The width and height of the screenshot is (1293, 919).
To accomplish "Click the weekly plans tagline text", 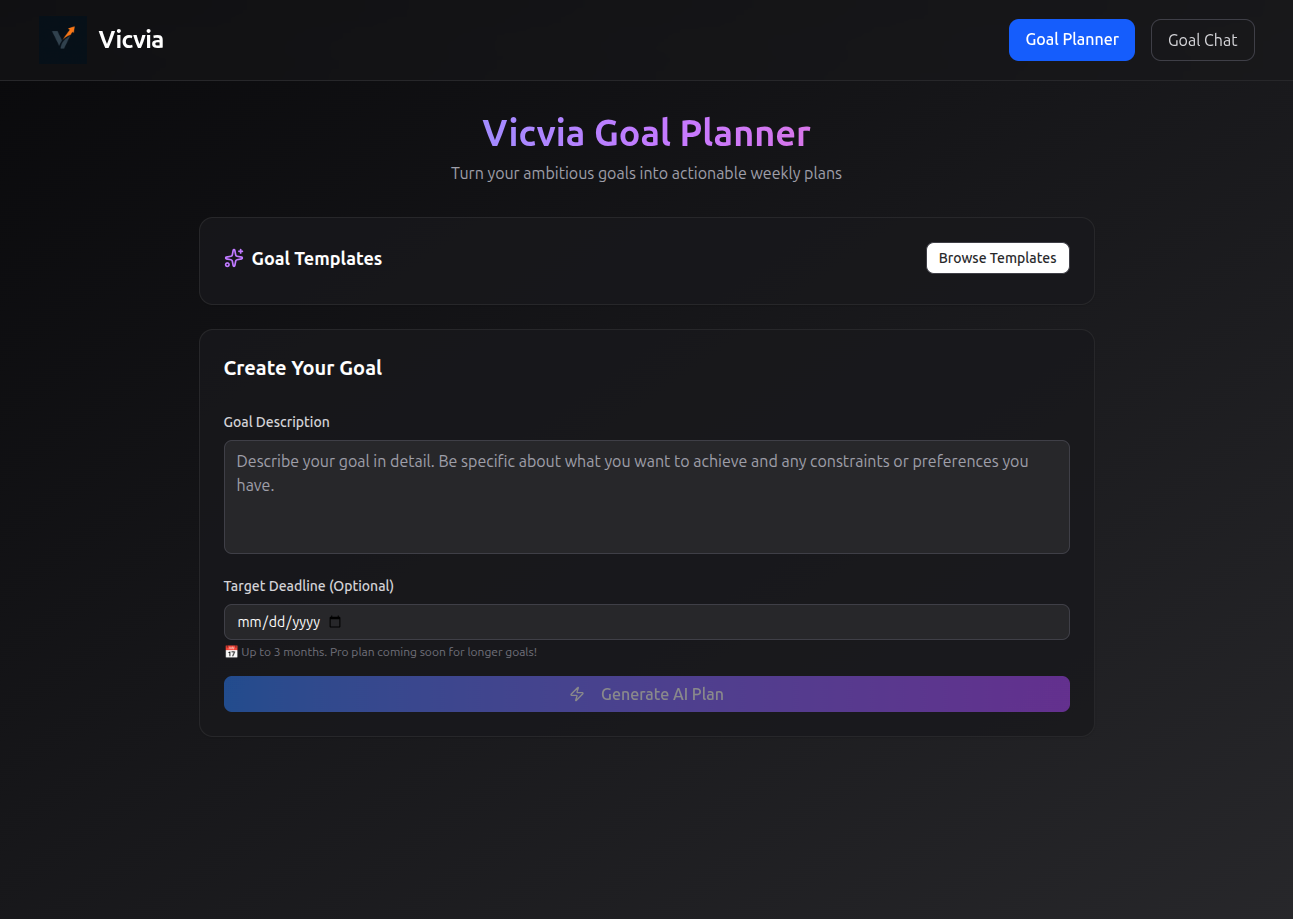I will tap(646, 173).
